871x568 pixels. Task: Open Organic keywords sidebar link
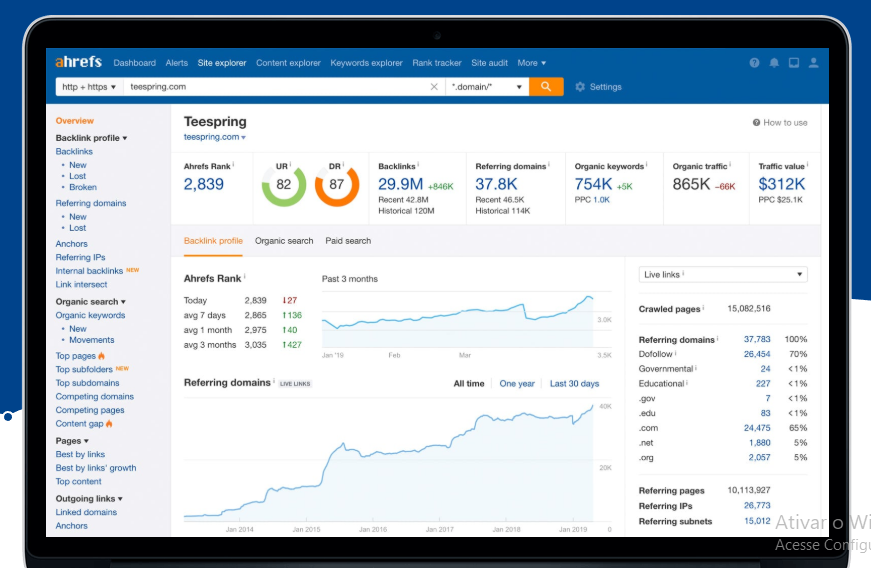pos(90,315)
